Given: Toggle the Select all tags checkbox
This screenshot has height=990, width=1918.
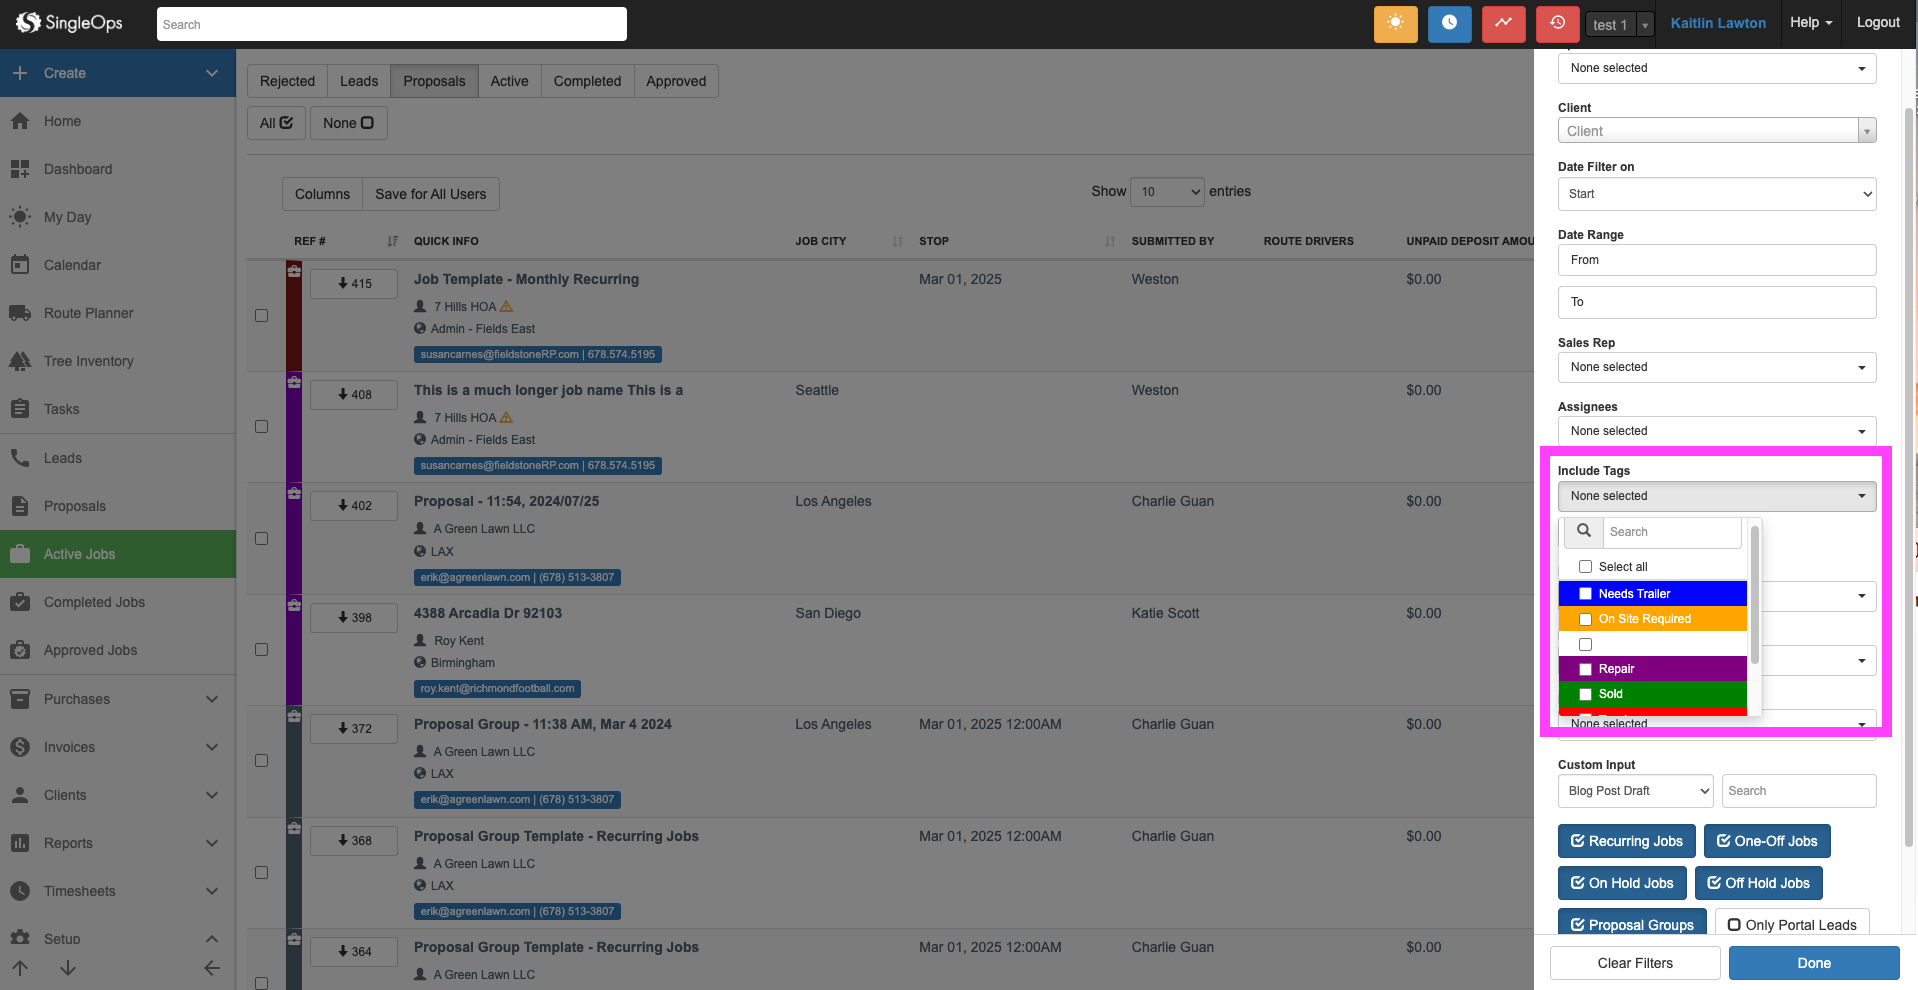Looking at the screenshot, I should pyautogui.click(x=1585, y=567).
